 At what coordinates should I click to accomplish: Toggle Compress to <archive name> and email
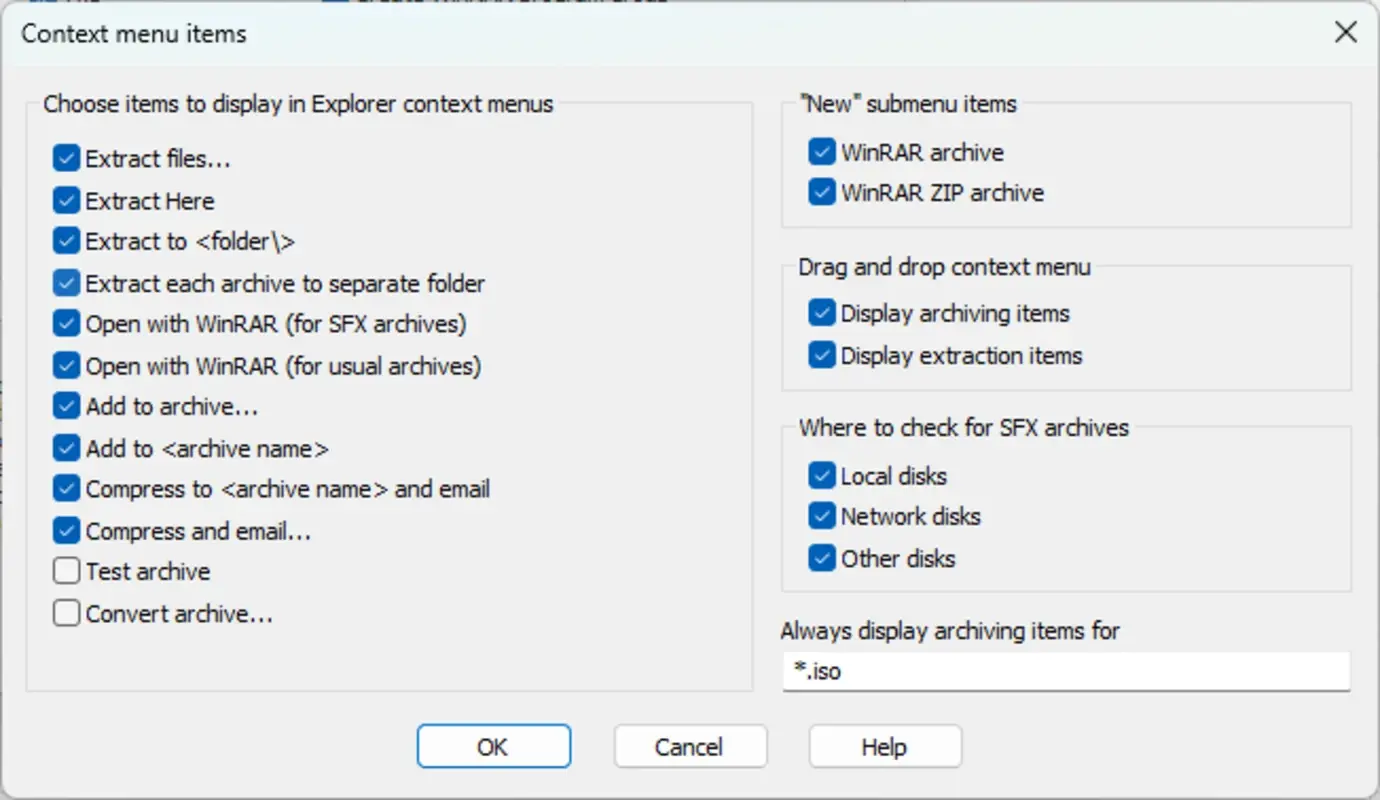tap(65, 489)
